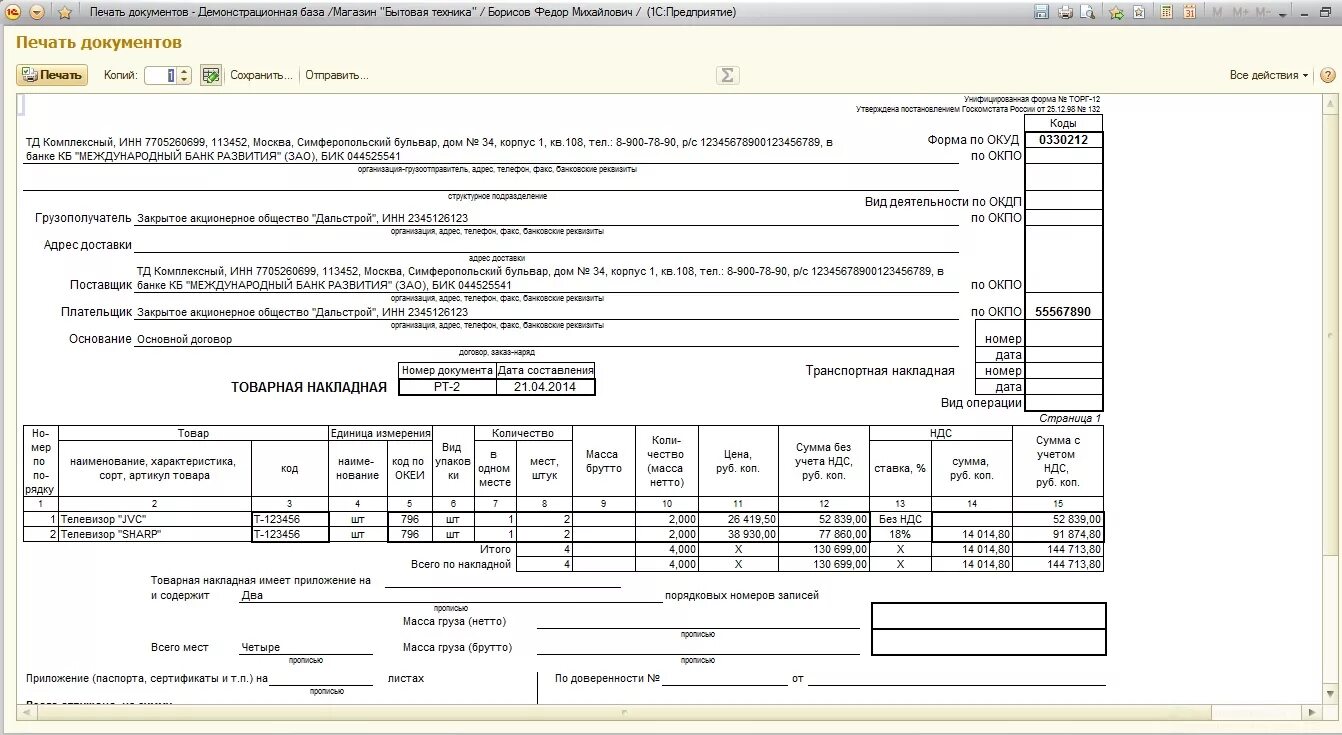Screen dimensions: 1342x735
Task: Select date cell 21.04.2014
Action: [x=545, y=386]
